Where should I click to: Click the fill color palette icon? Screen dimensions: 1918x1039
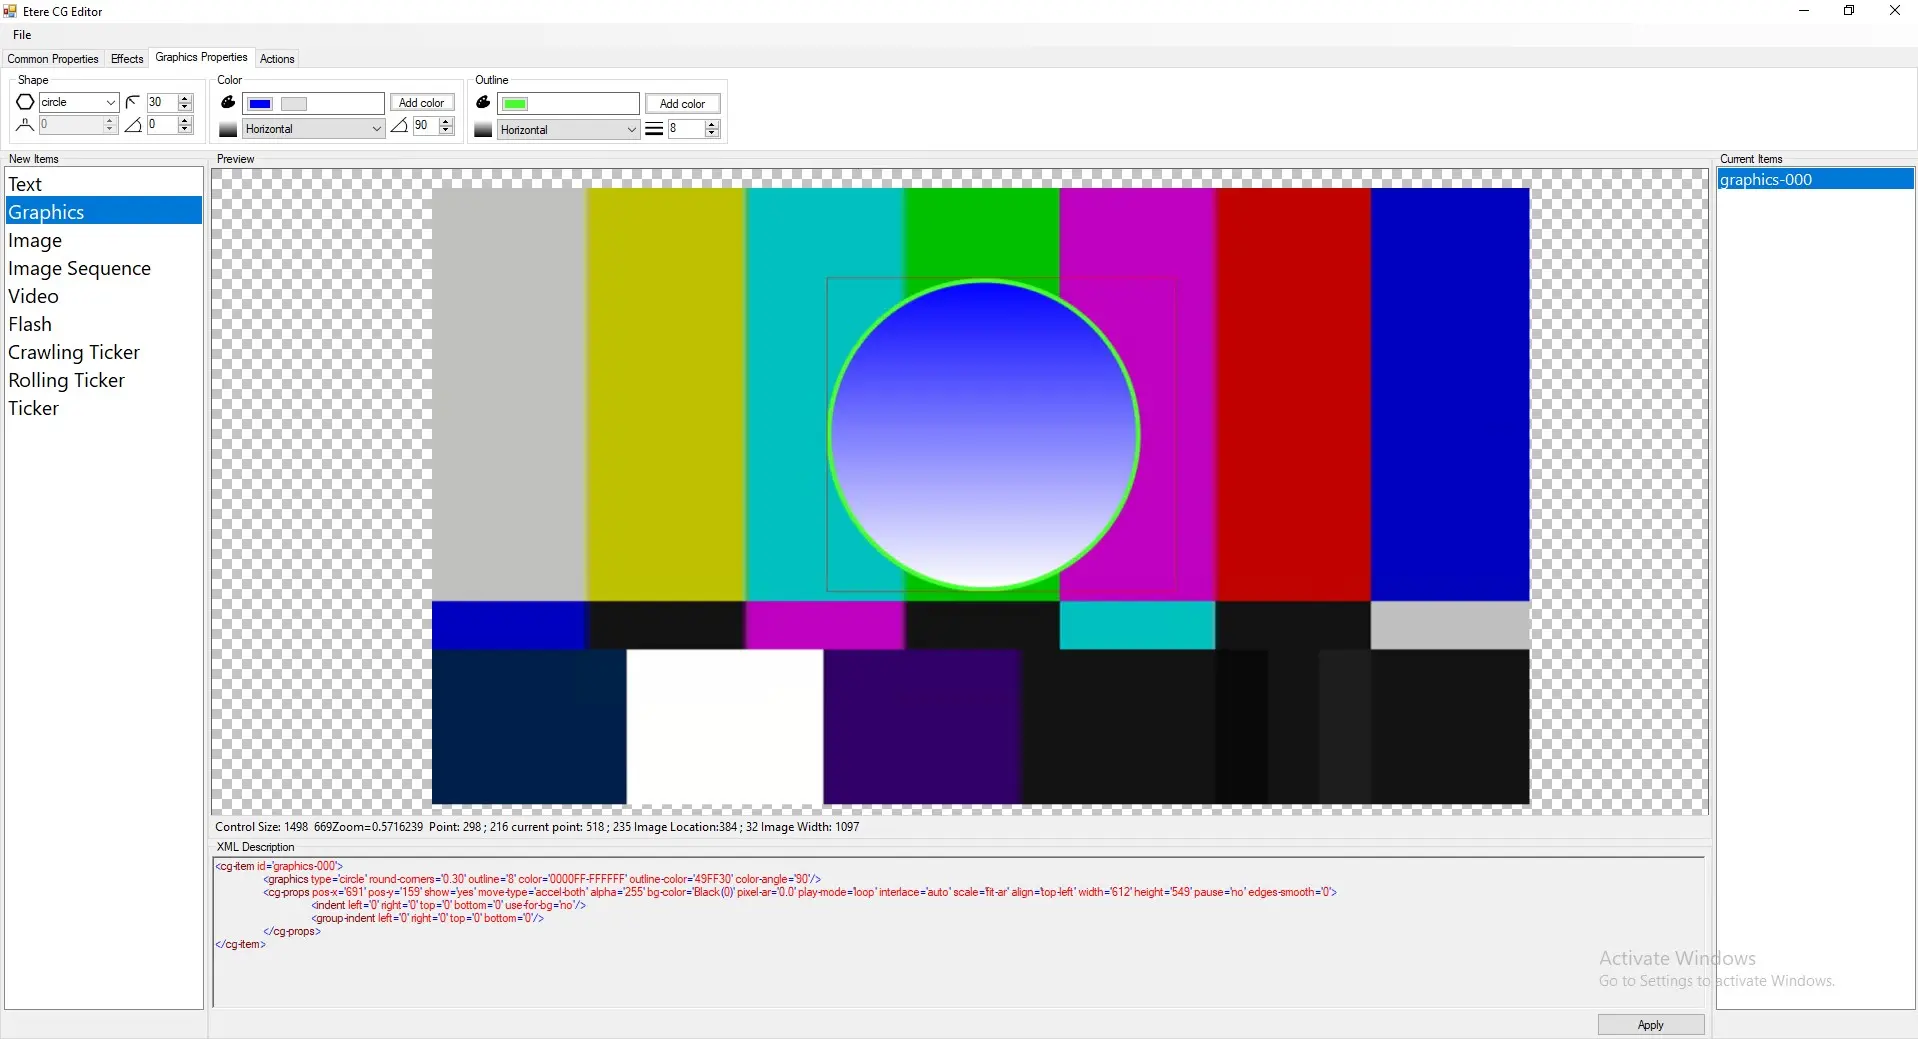coord(228,103)
